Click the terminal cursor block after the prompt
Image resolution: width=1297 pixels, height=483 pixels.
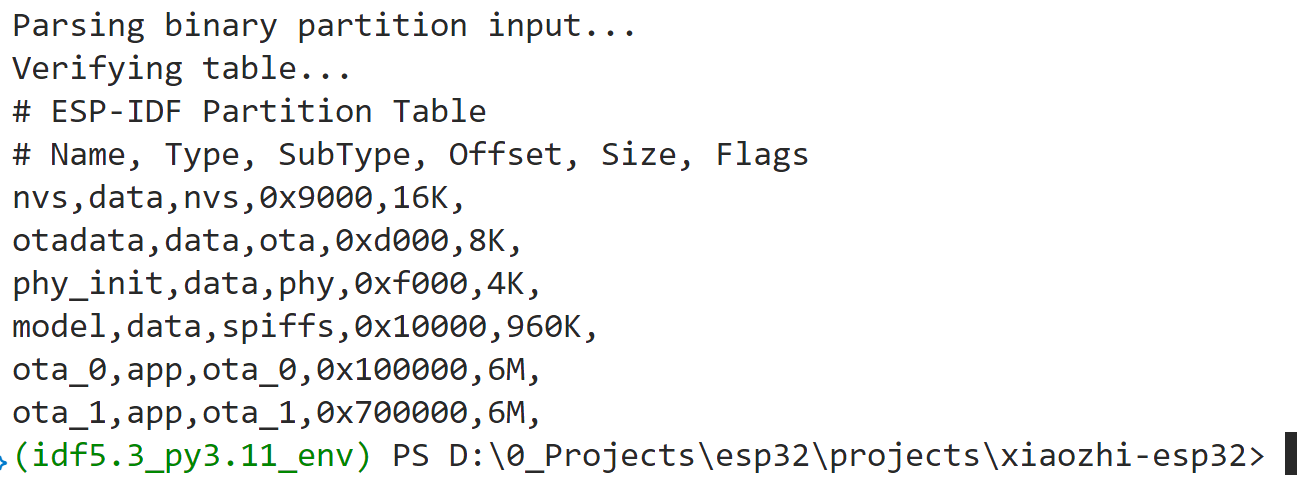[x=1290, y=455]
